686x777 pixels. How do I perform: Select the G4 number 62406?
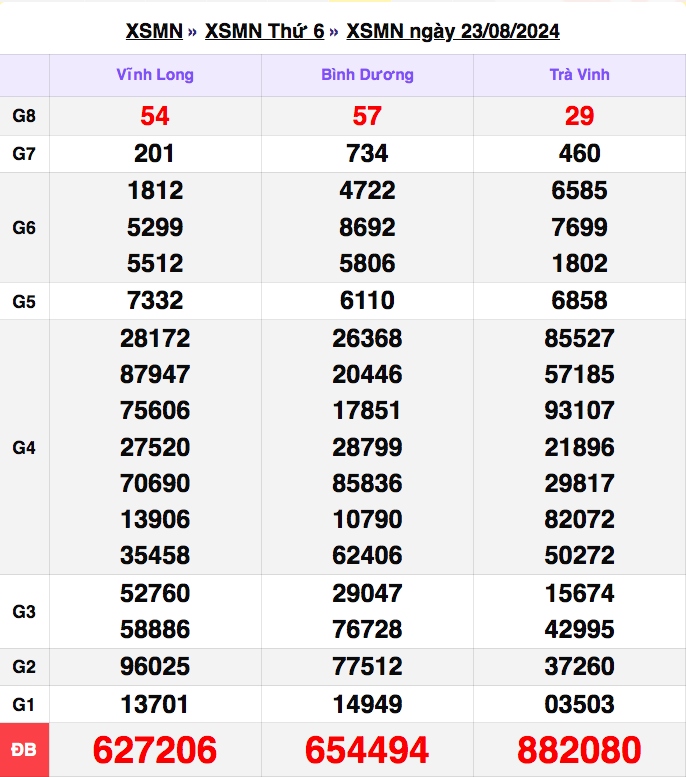coord(367,555)
